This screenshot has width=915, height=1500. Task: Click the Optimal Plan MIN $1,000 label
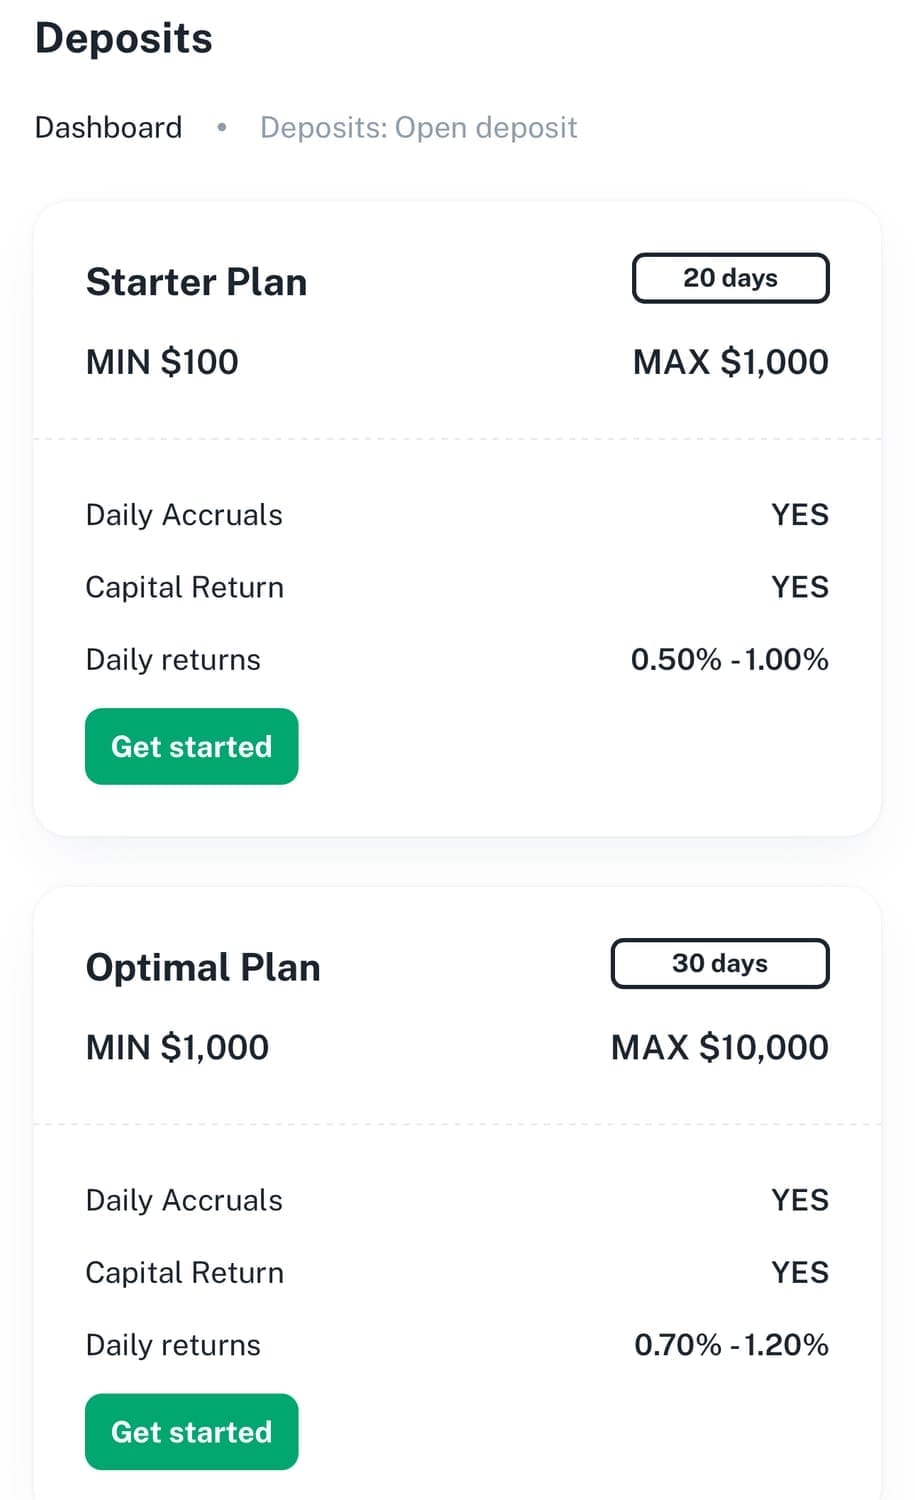[177, 1047]
